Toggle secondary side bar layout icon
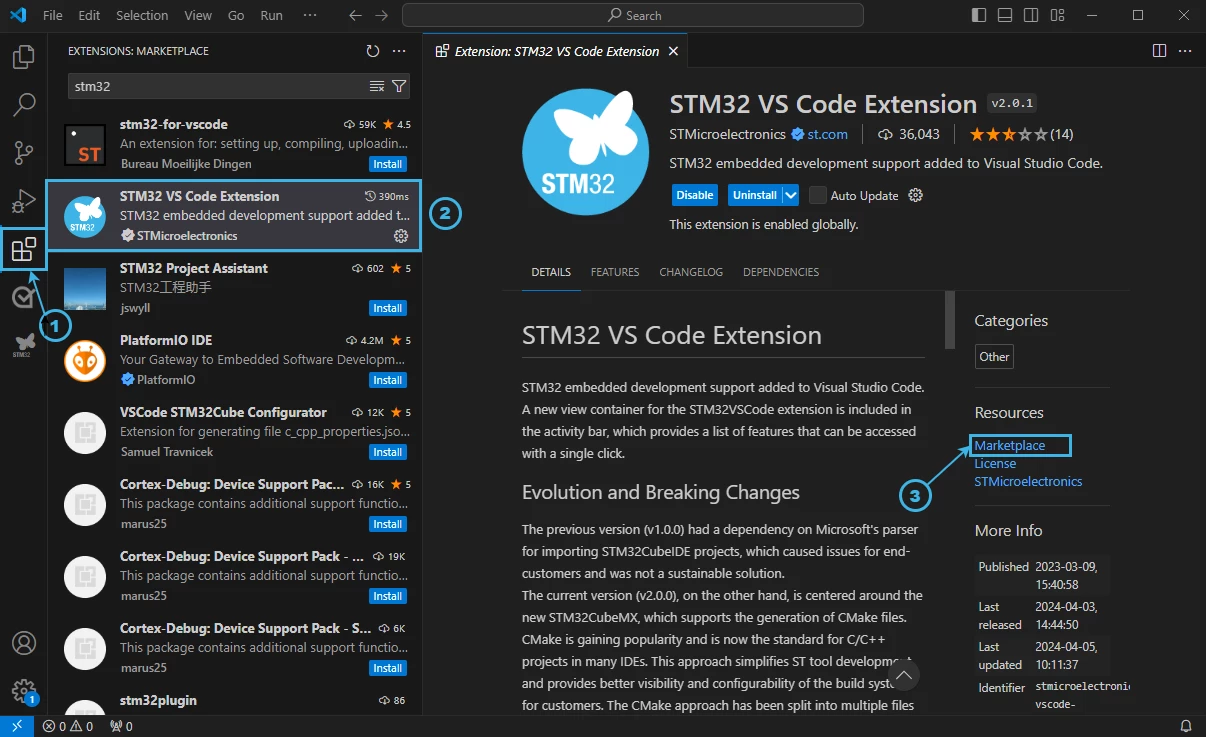The height and width of the screenshot is (737, 1207). 1031,15
